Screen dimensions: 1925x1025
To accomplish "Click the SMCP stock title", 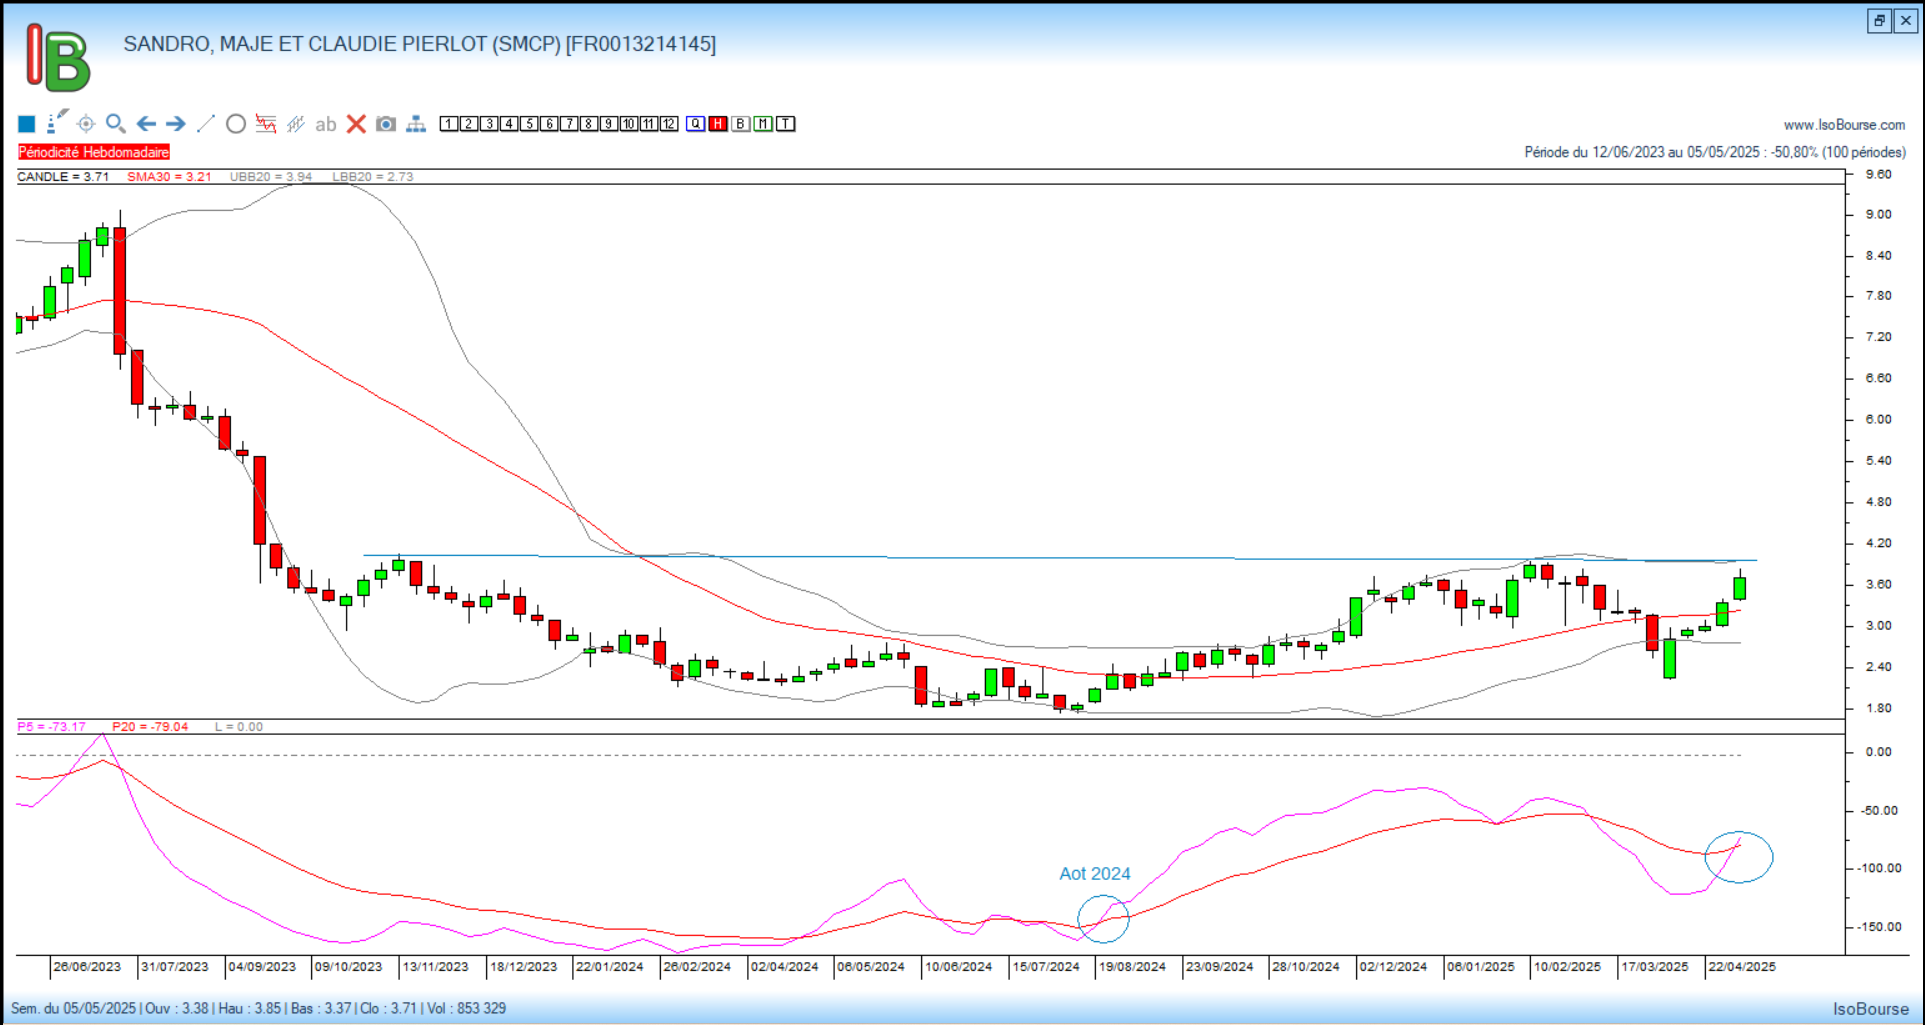I will click(419, 44).
